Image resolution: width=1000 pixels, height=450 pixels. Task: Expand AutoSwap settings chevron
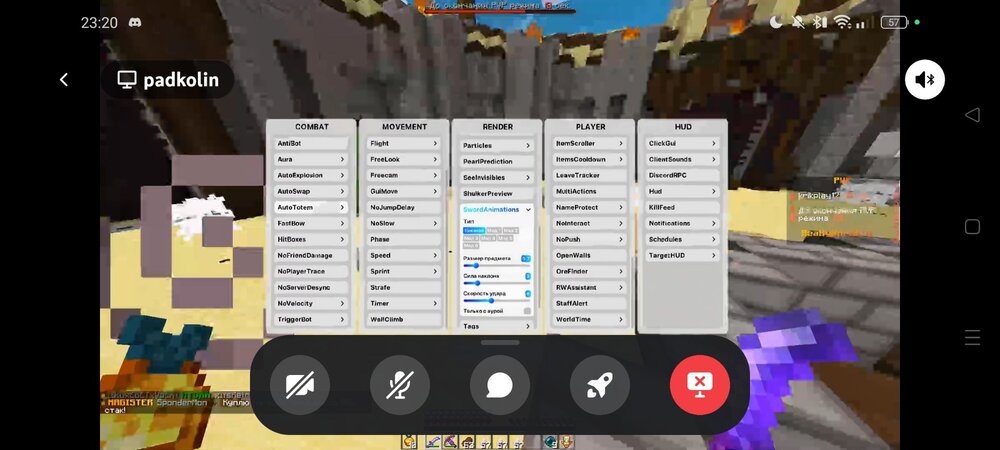[342, 191]
